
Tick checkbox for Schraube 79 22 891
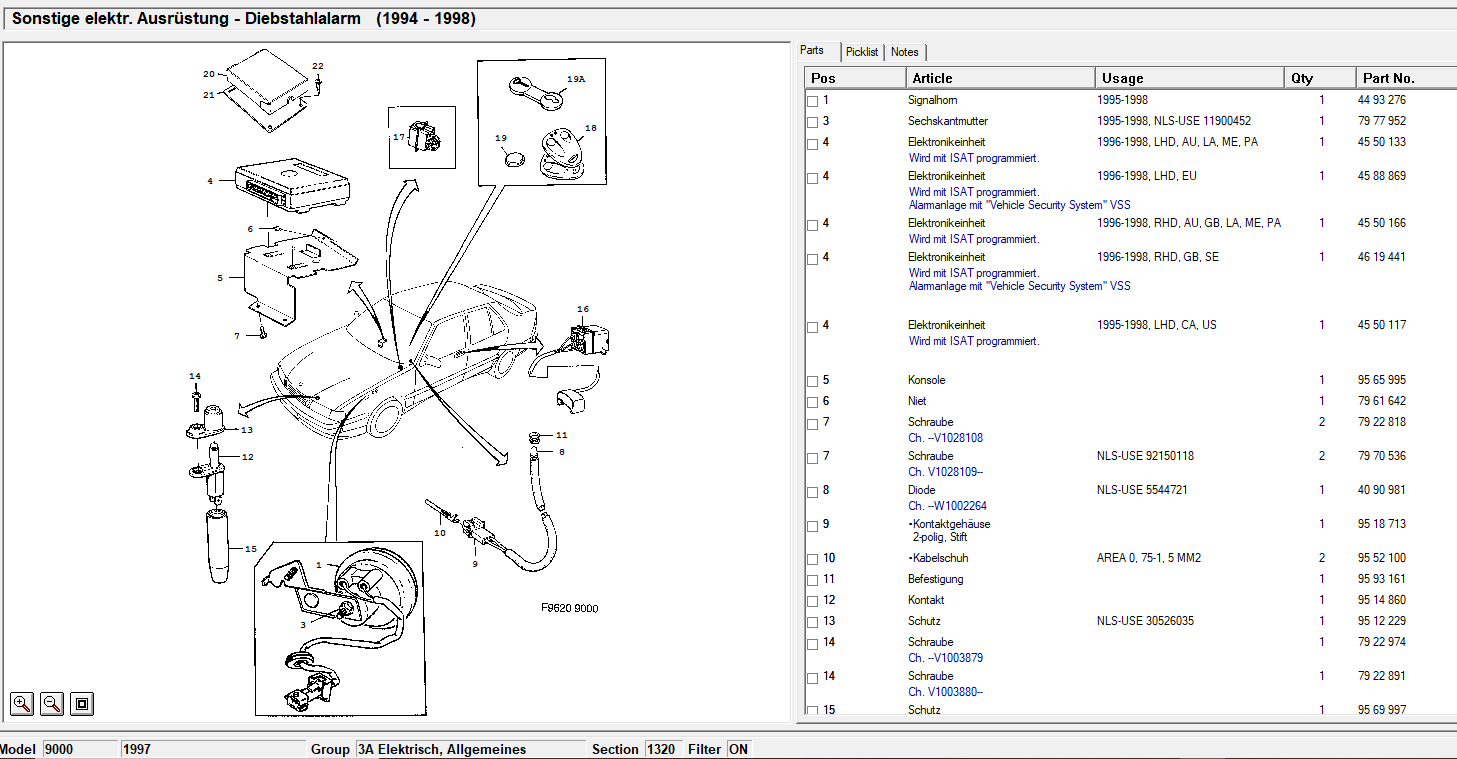[x=813, y=677]
